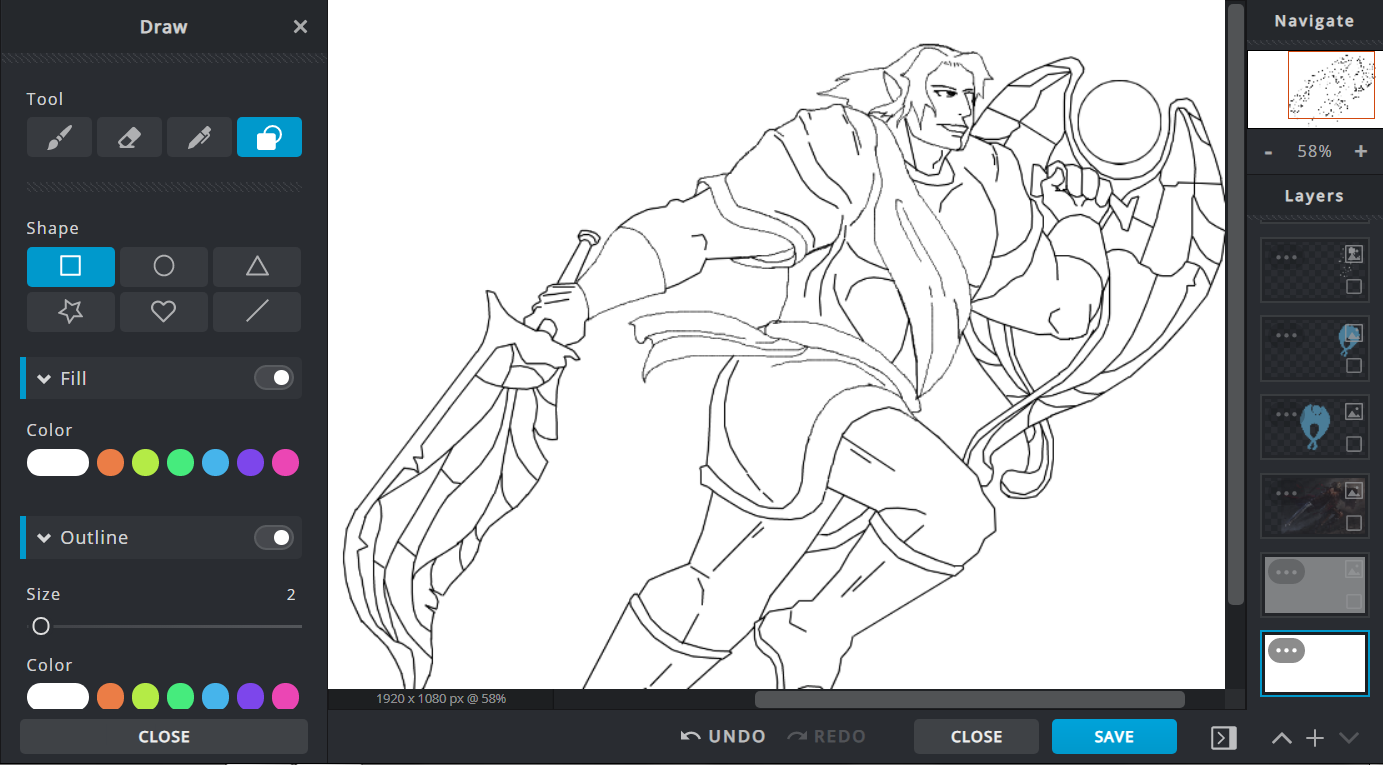This screenshot has height=765, width=1383.
Task: Click the CLOSE button under Draw panel
Action: 164,736
